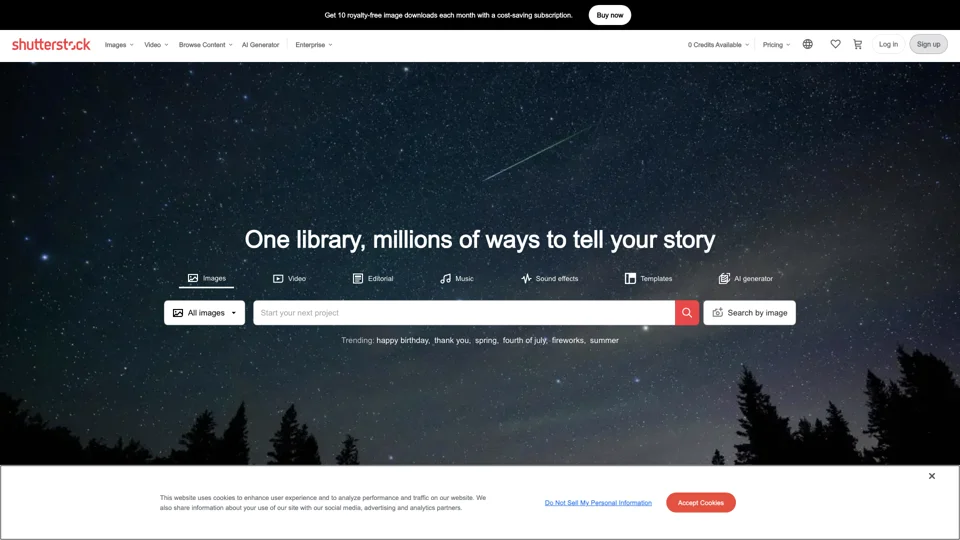
Task: Switch to the Sound effects tab
Action: (549, 279)
